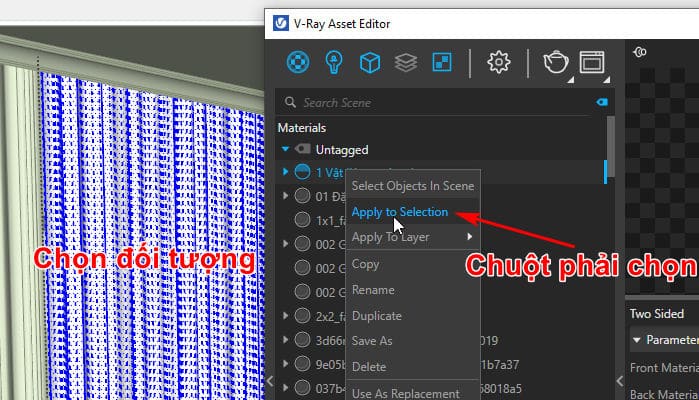Open the Materials category in toolbar
Image resolution: width=699 pixels, height=400 pixels.
point(295,63)
